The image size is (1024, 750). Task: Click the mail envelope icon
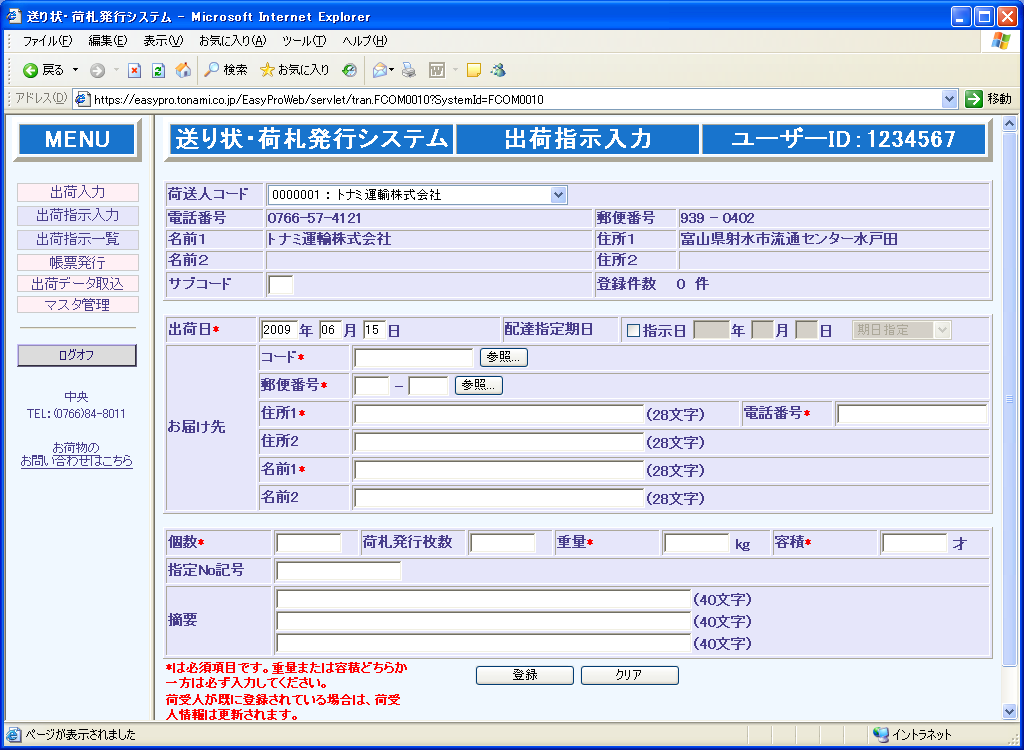(x=379, y=70)
